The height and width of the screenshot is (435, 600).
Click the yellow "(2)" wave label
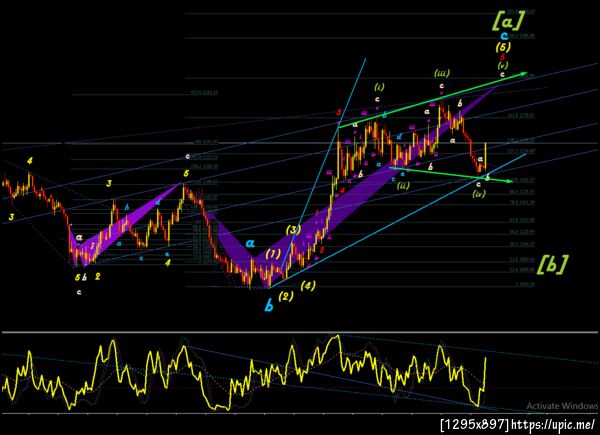pos(286,296)
